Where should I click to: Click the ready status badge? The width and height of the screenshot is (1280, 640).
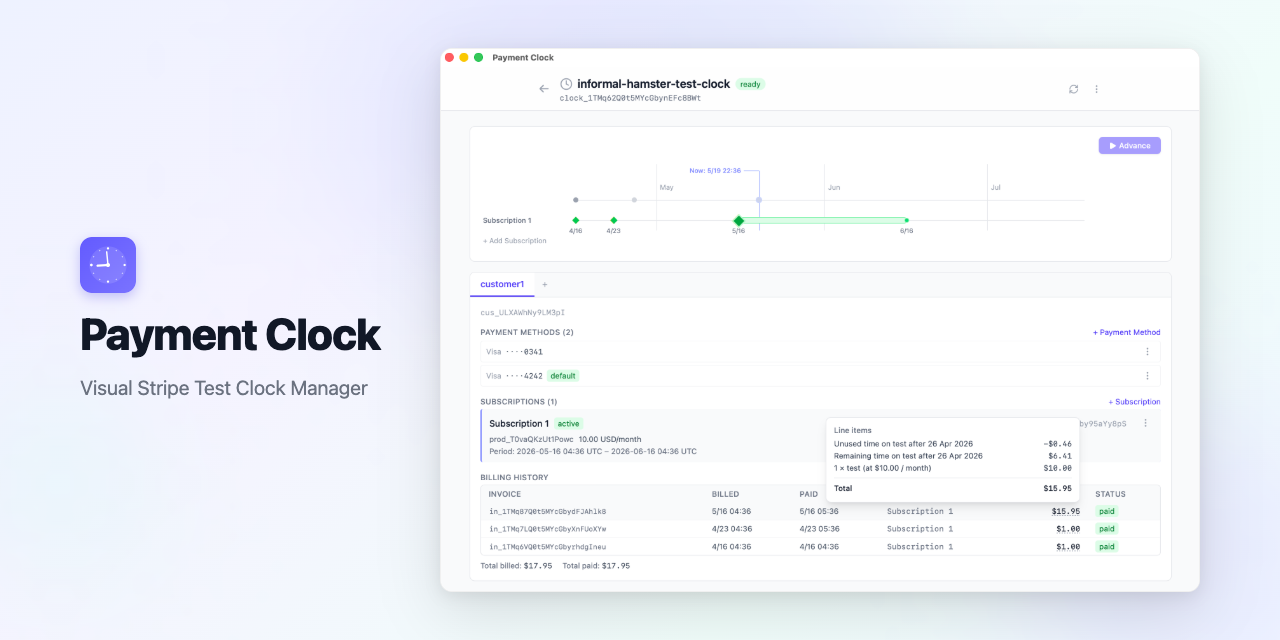[x=750, y=85]
